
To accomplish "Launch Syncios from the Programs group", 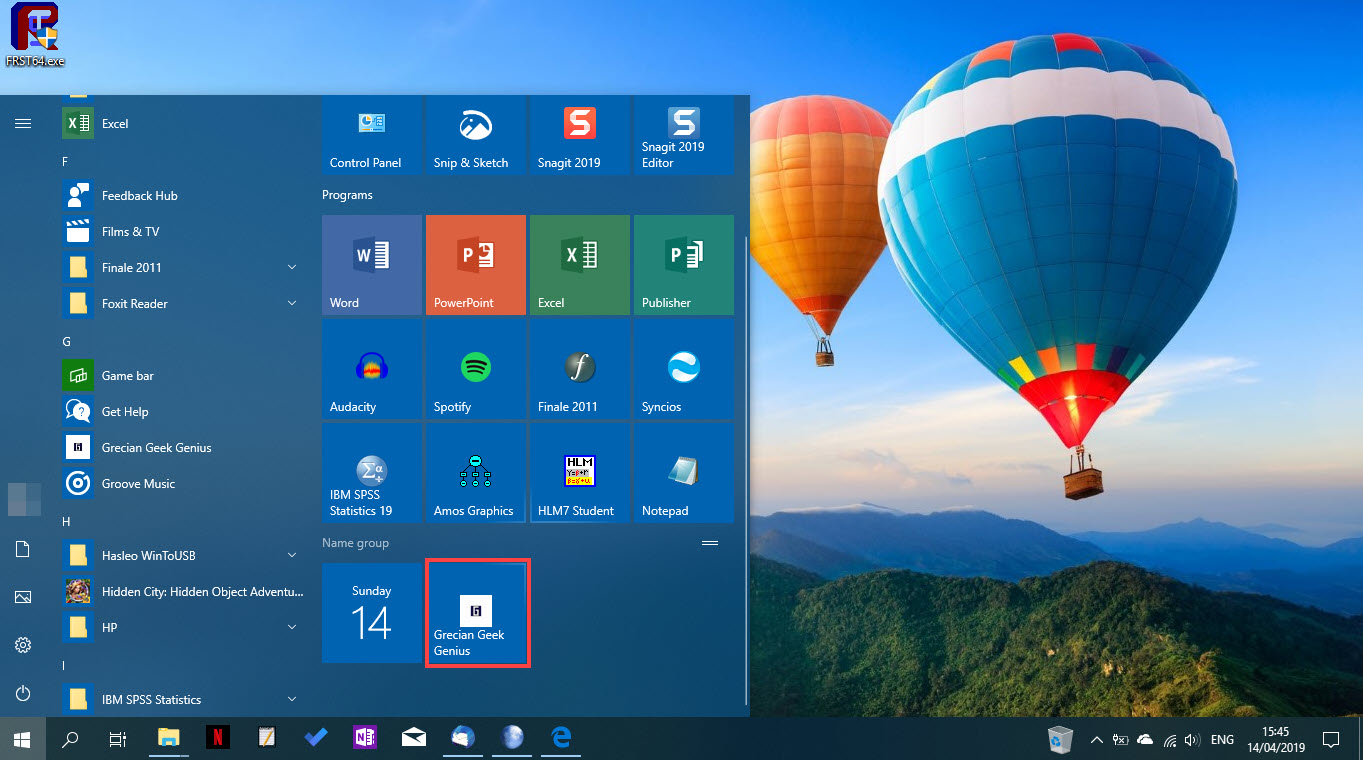I will (683, 368).
